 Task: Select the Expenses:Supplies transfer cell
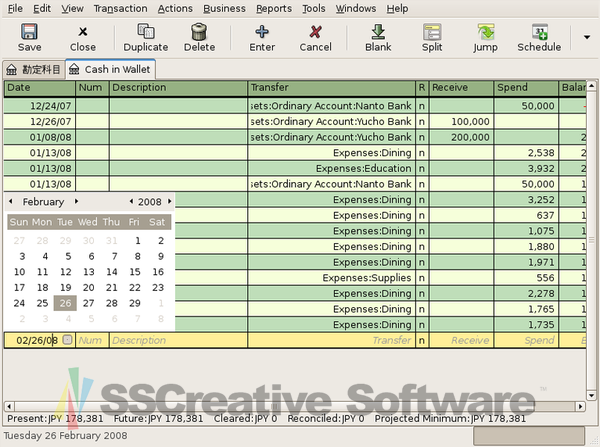[x=331, y=278]
